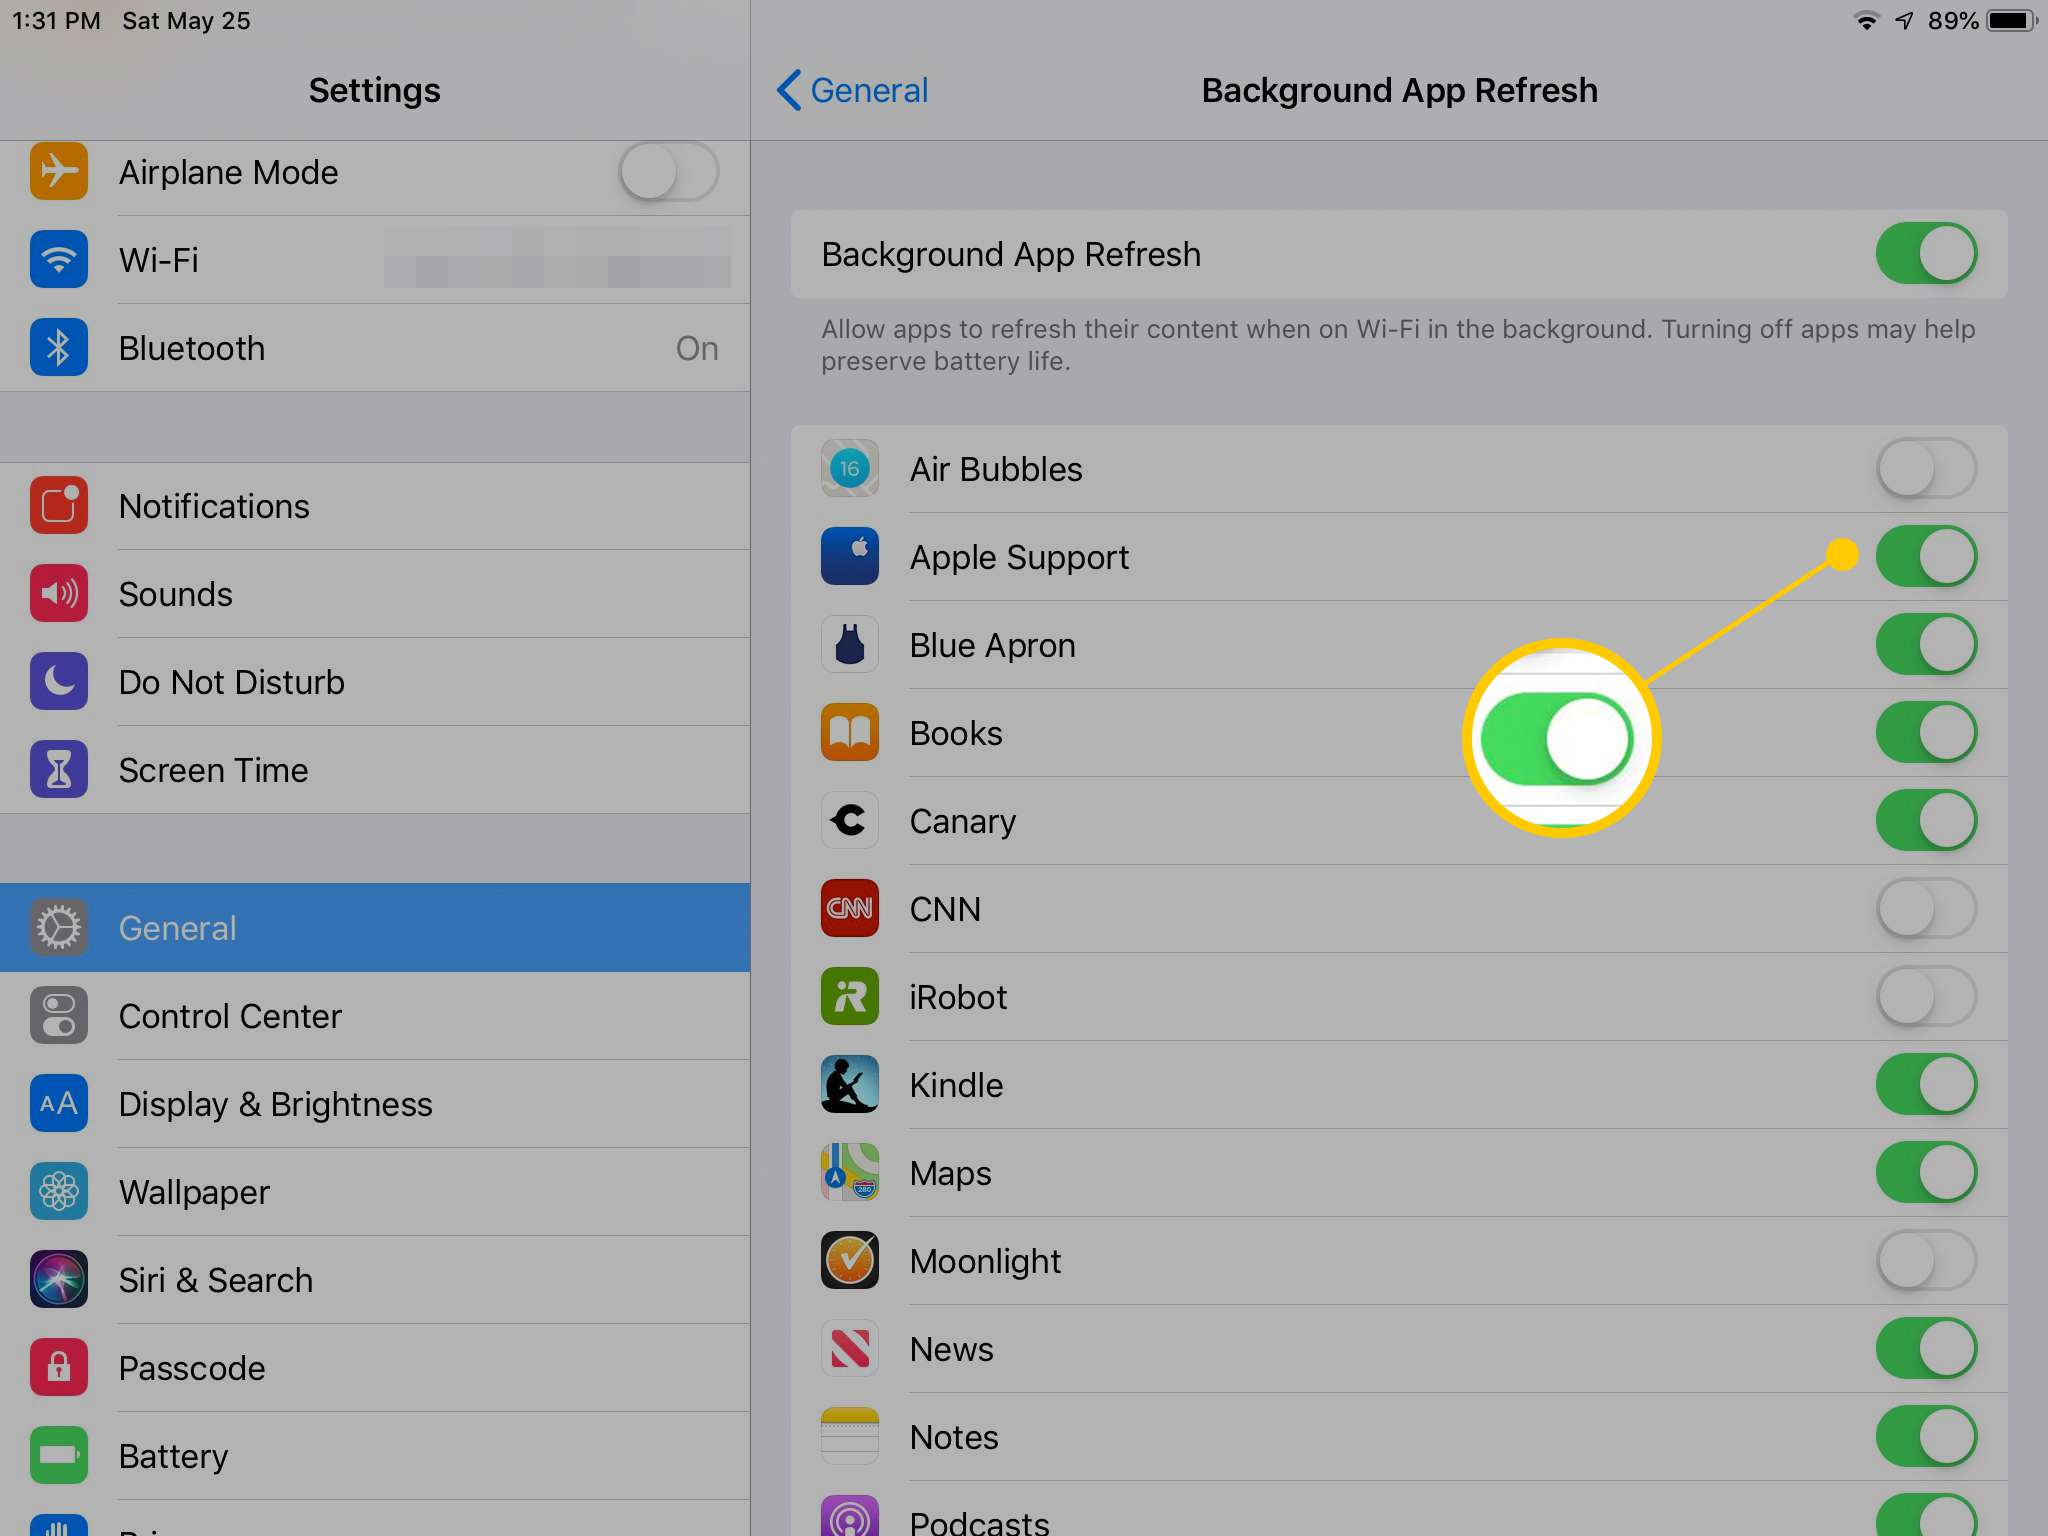The width and height of the screenshot is (2048, 1536).
Task: Tap the CNN app icon
Action: click(850, 908)
